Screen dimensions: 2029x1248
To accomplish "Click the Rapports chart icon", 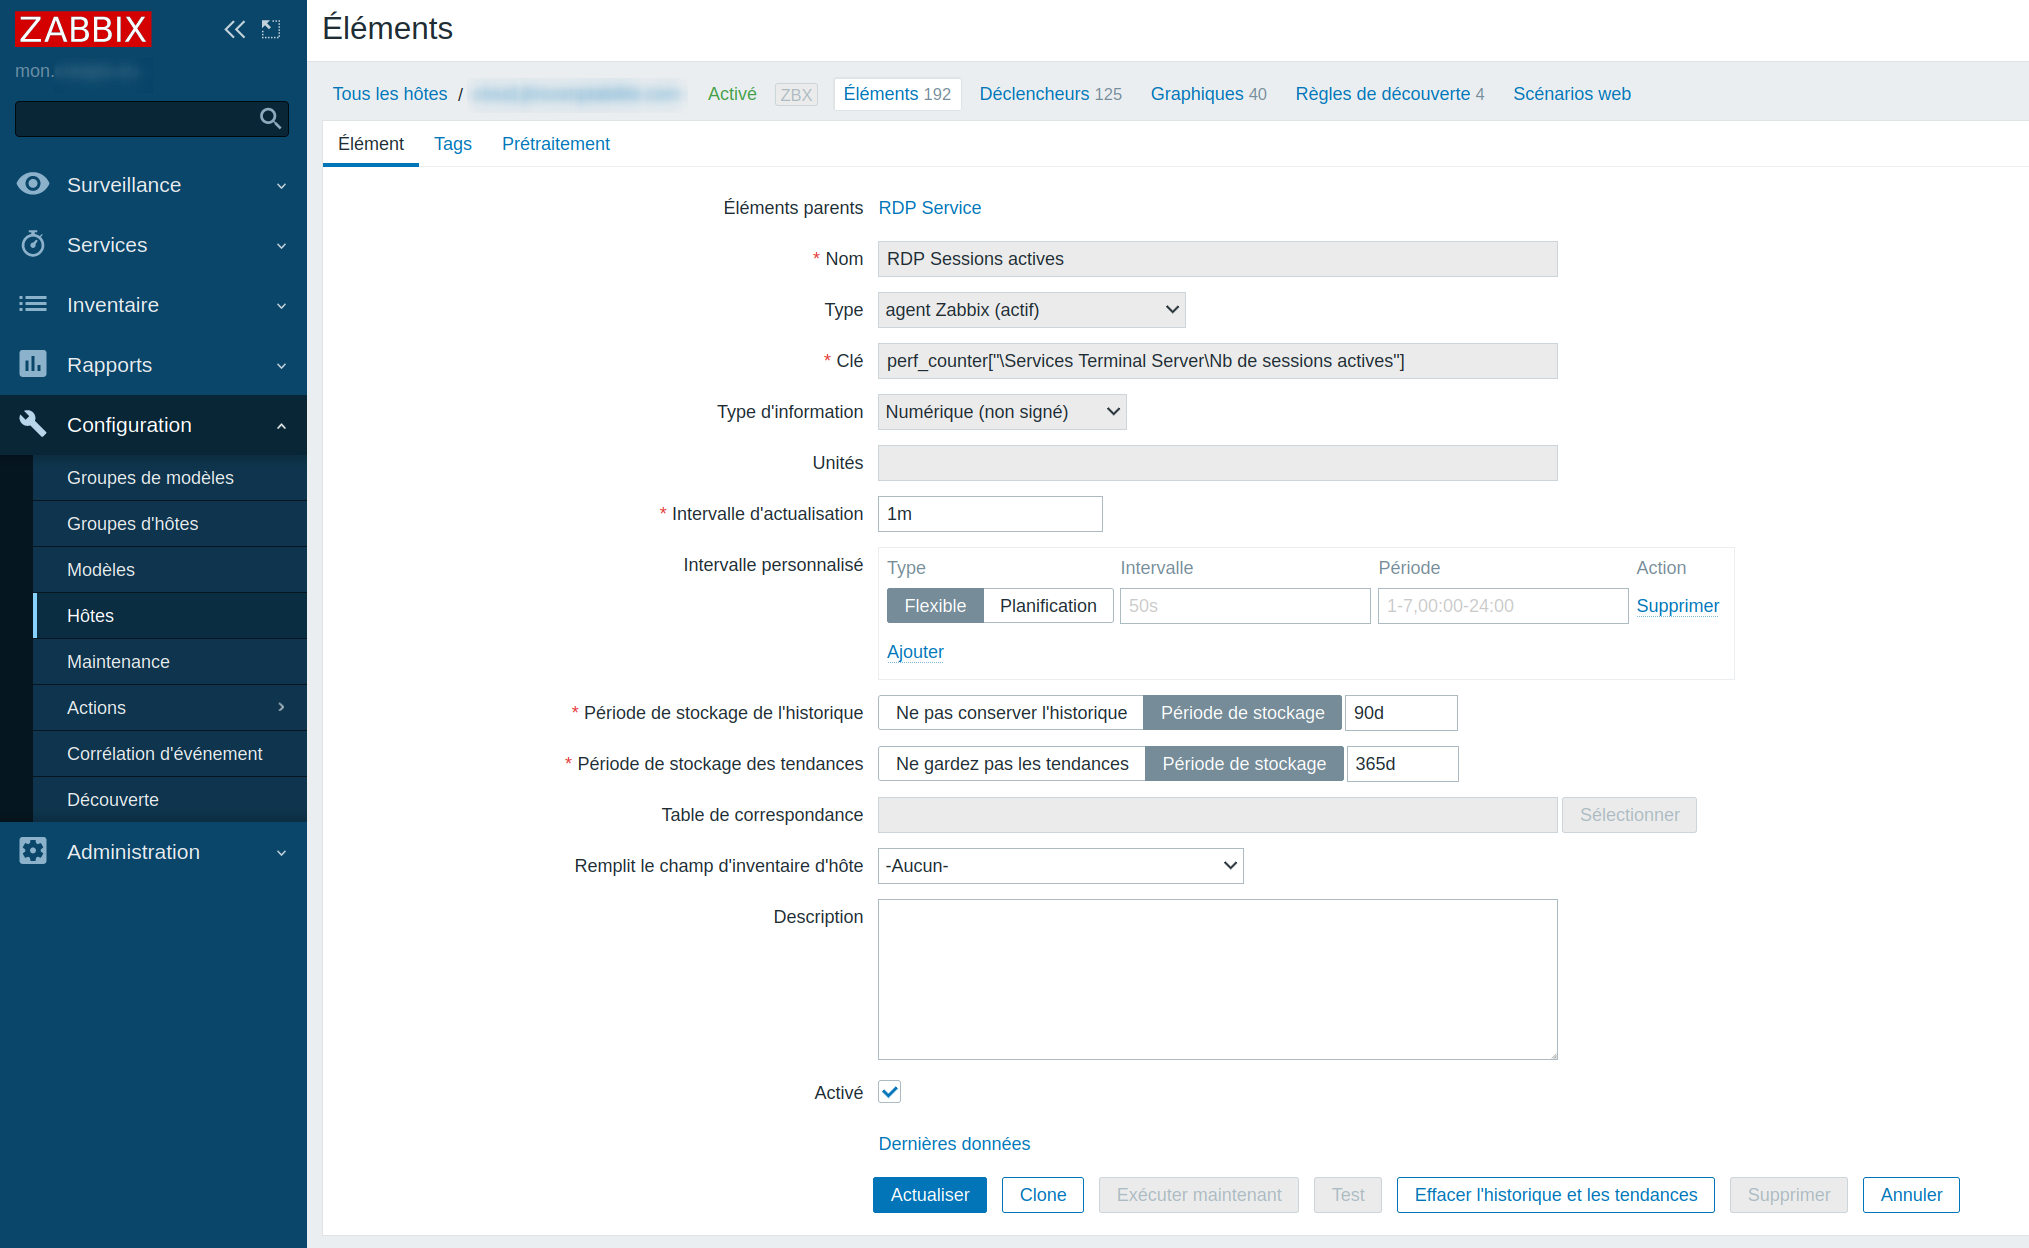I will coord(33,364).
